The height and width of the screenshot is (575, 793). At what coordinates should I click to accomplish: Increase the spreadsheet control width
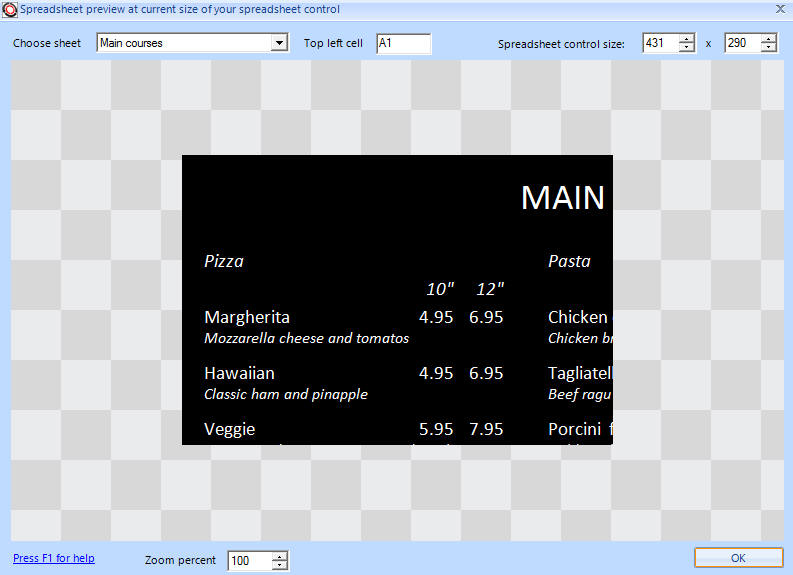pyautogui.click(x=686, y=39)
